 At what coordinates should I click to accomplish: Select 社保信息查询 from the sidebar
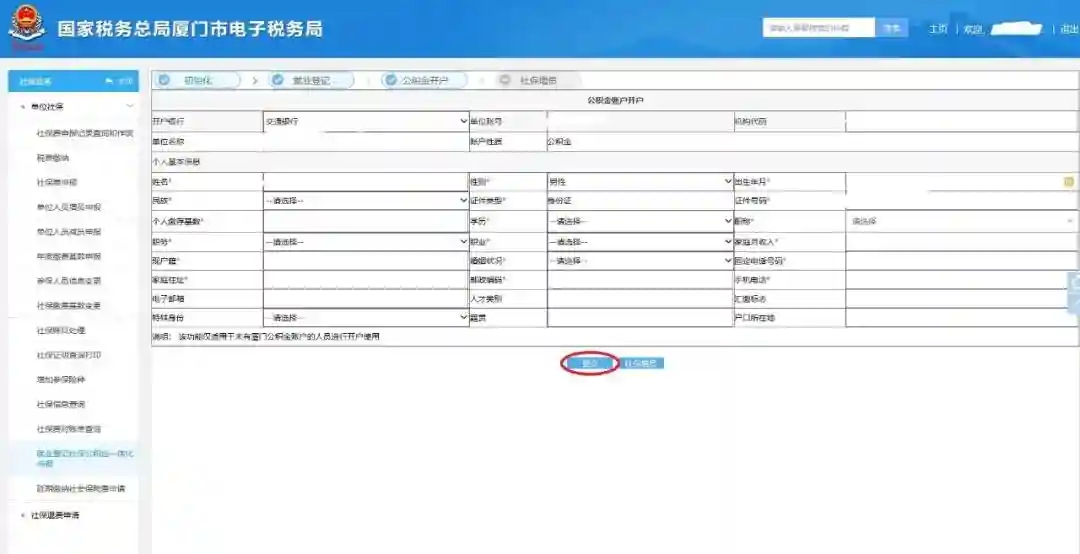[61, 404]
